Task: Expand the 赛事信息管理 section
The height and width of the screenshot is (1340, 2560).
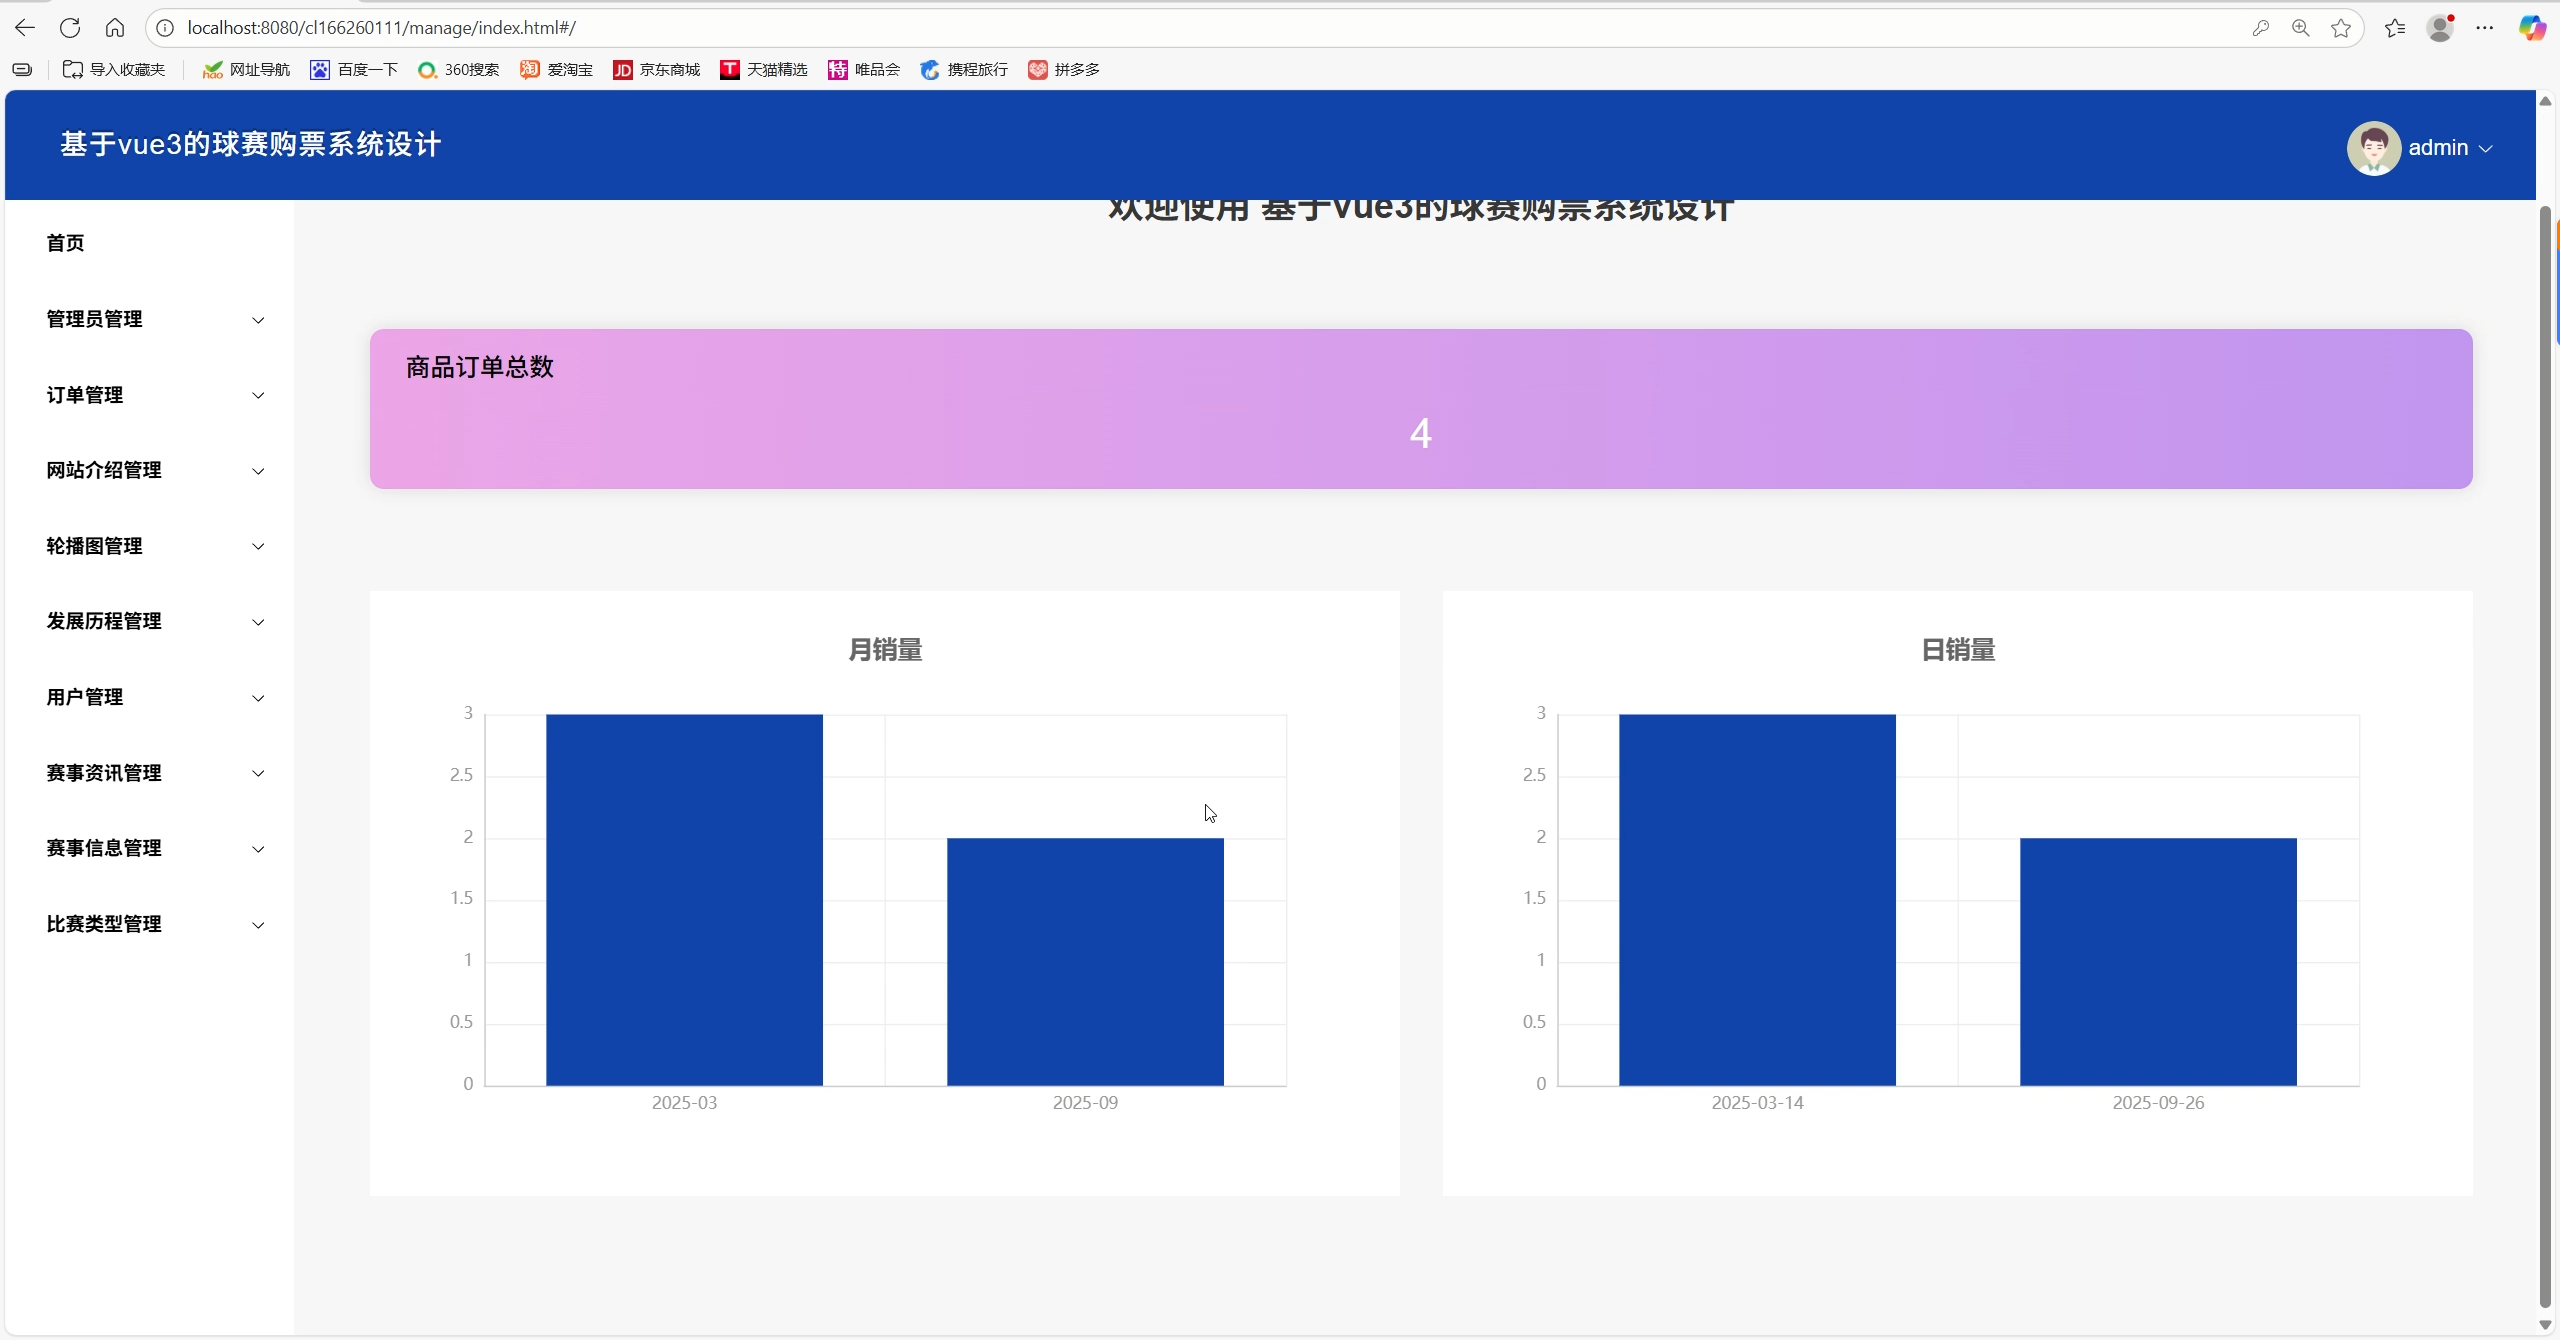Action: pos(104,848)
